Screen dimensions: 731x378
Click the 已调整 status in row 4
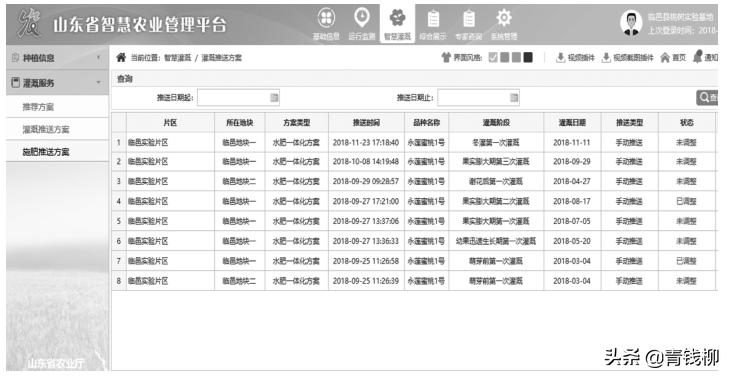686,201
